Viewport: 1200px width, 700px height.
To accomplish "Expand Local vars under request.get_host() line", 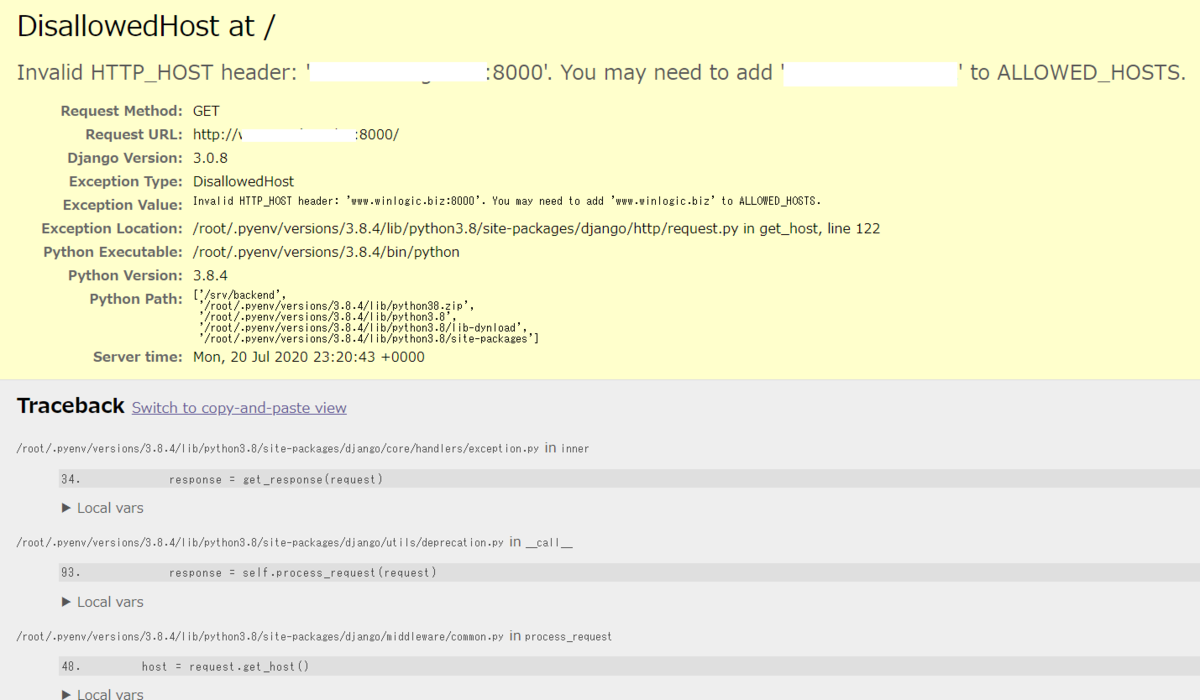I will pos(102,693).
